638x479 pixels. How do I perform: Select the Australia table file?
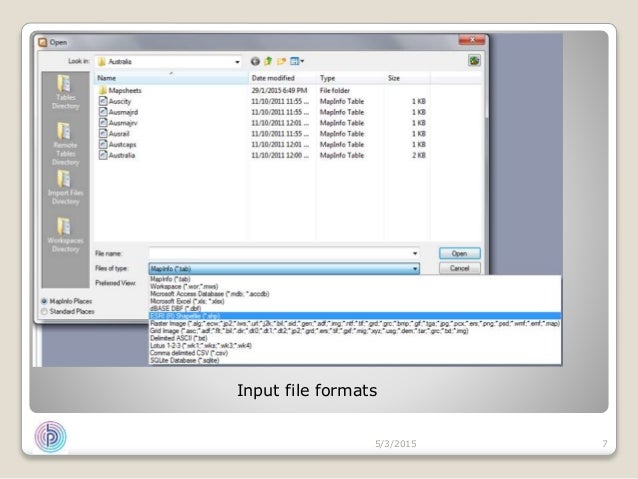[x=117, y=155]
